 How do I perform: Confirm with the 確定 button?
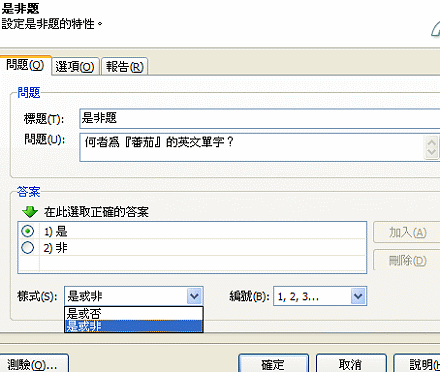pos(273,364)
